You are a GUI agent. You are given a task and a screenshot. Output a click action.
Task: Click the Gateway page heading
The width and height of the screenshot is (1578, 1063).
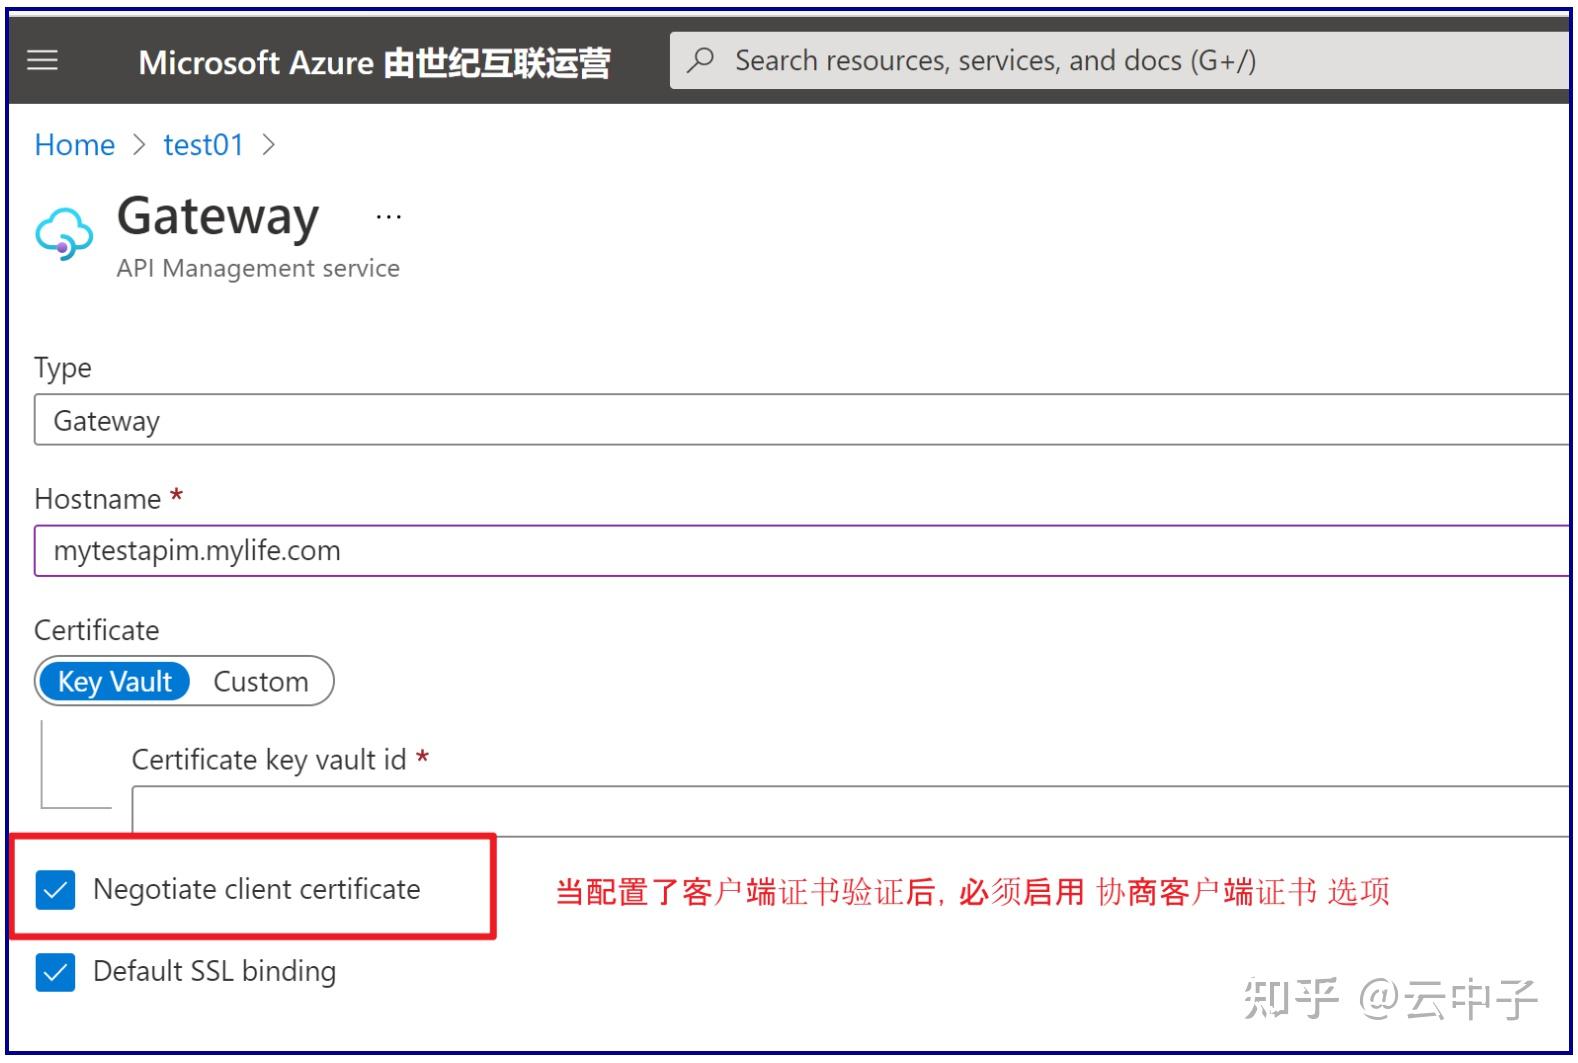click(218, 217)
